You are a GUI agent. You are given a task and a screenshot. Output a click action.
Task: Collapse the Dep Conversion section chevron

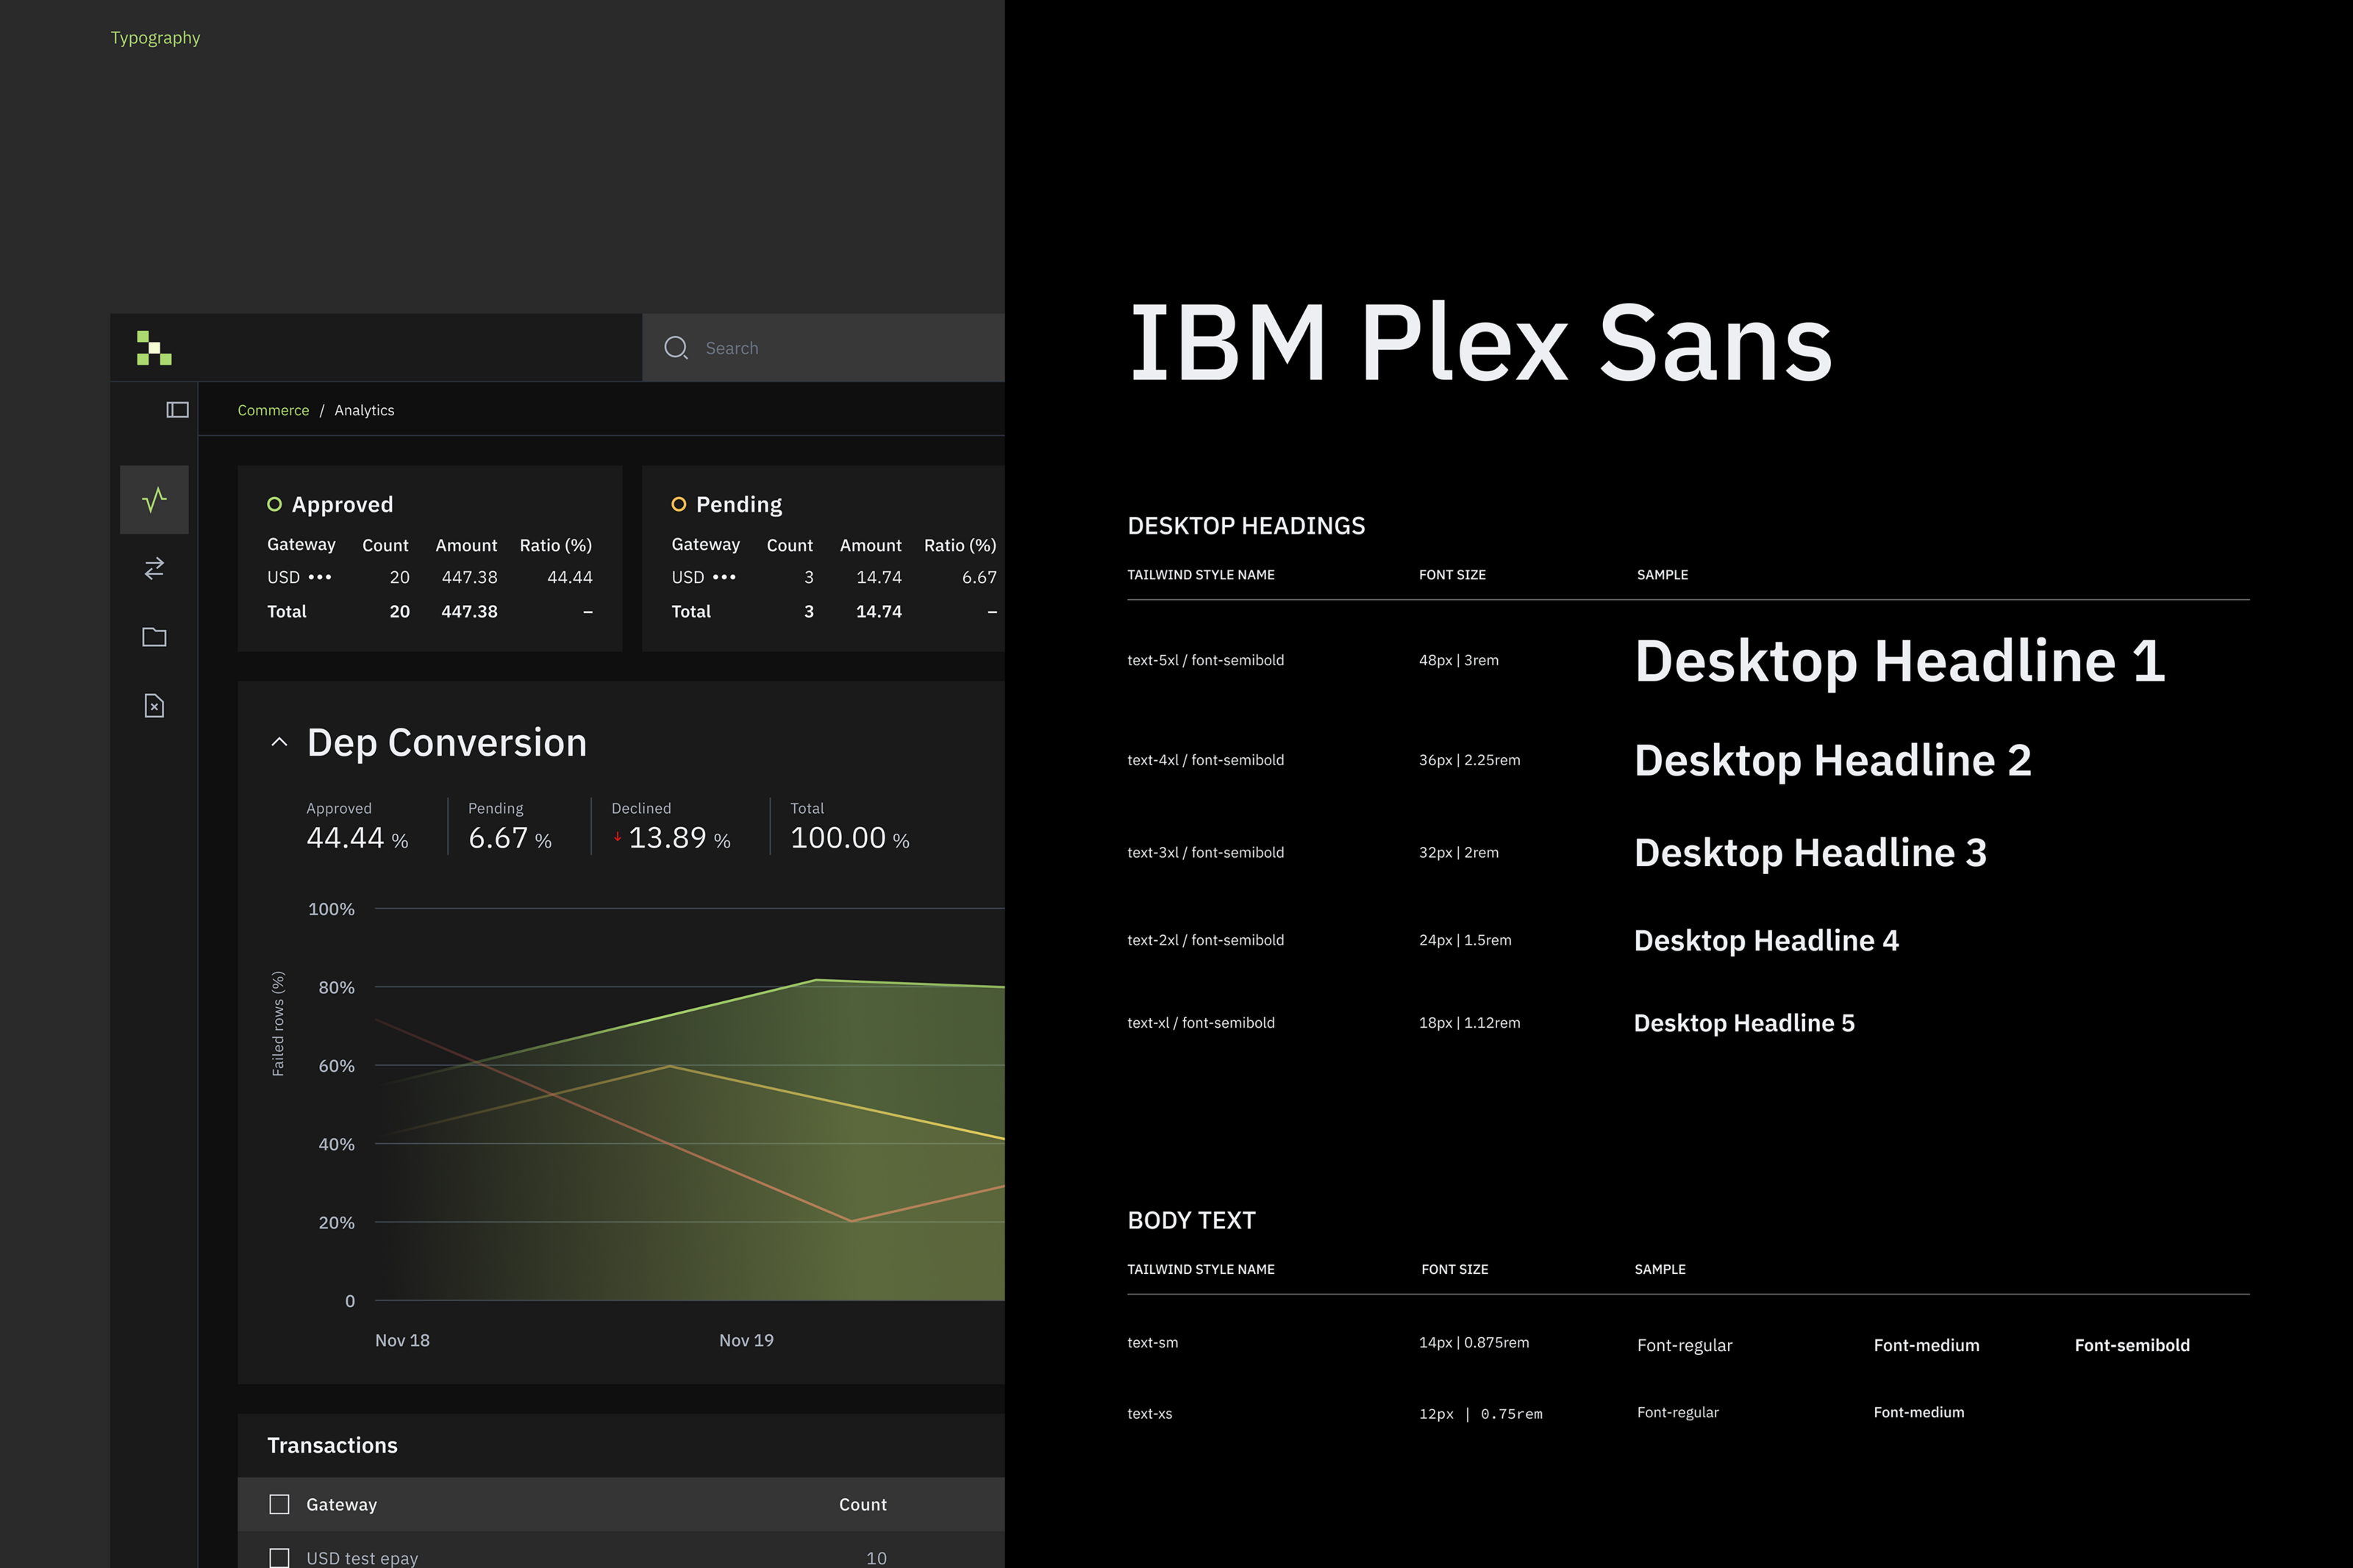click(x=279, y=742)
